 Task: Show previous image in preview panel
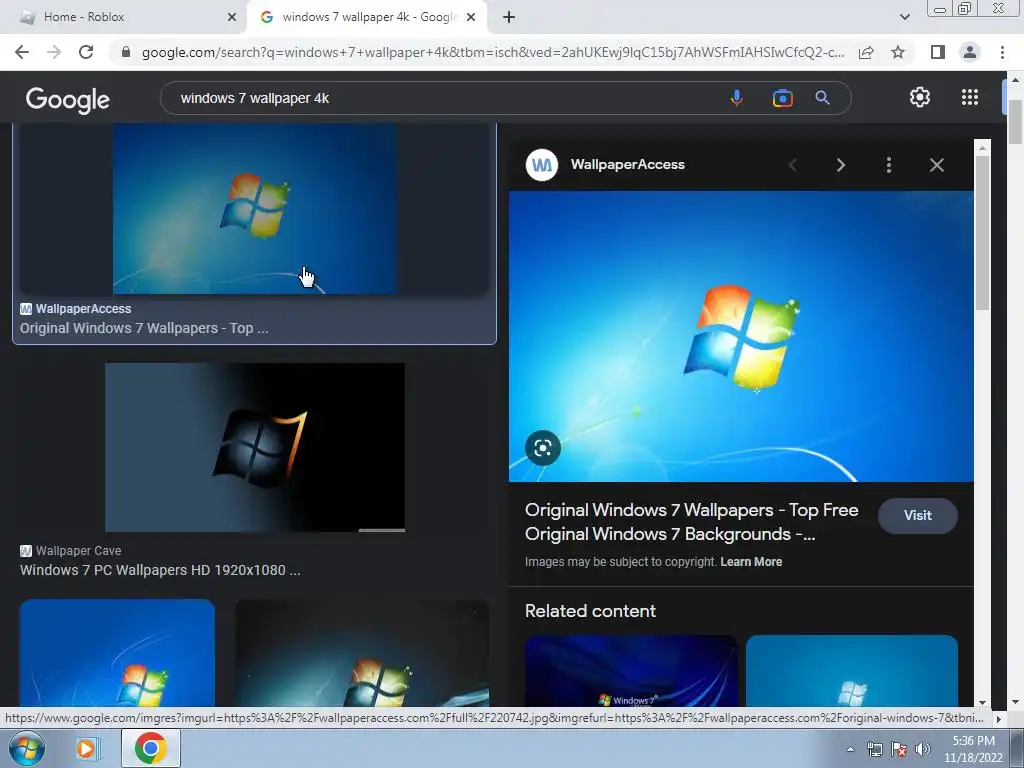point(793,165)
